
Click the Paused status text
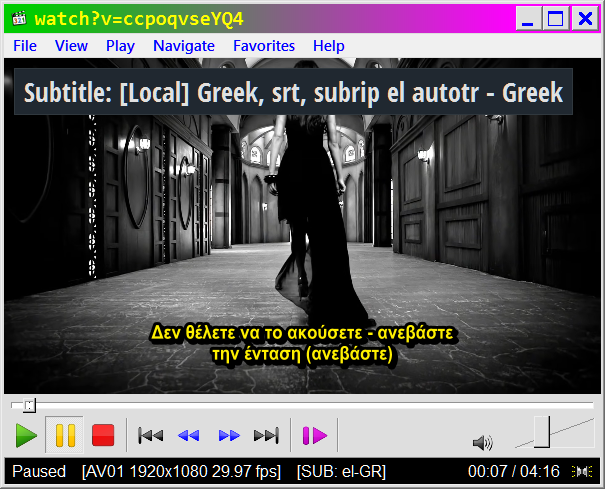pos(39,471)
